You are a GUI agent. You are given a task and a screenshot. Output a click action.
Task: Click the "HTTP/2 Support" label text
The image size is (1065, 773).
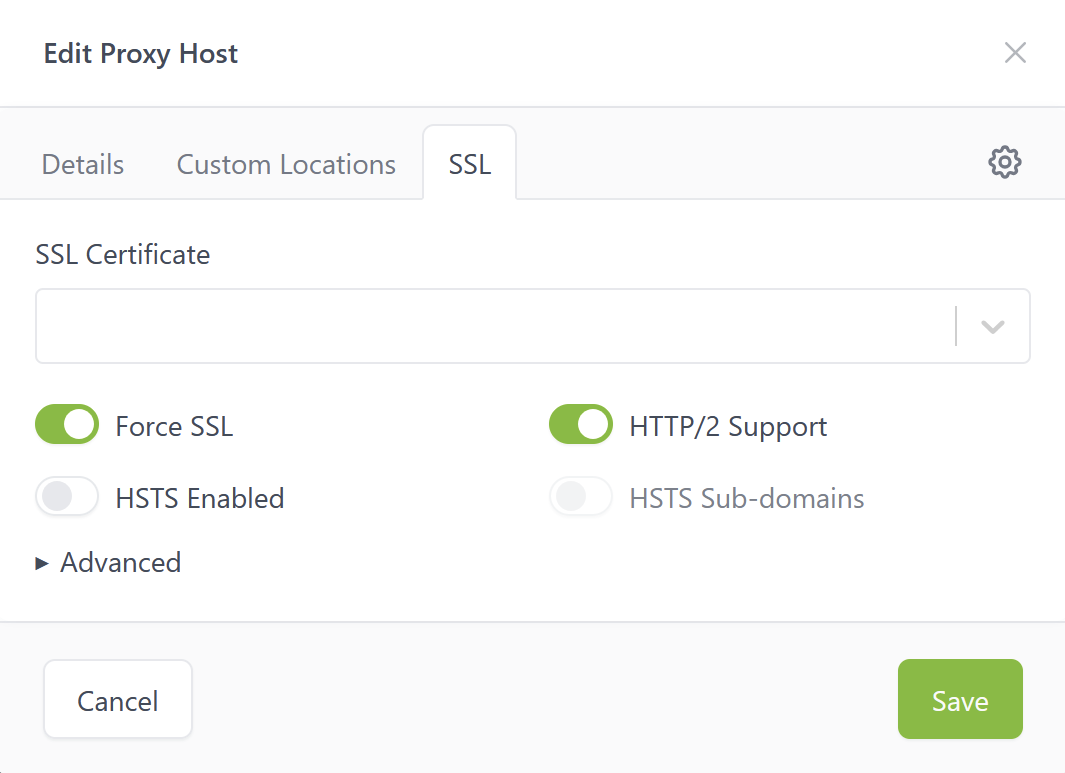click(728, 426)
